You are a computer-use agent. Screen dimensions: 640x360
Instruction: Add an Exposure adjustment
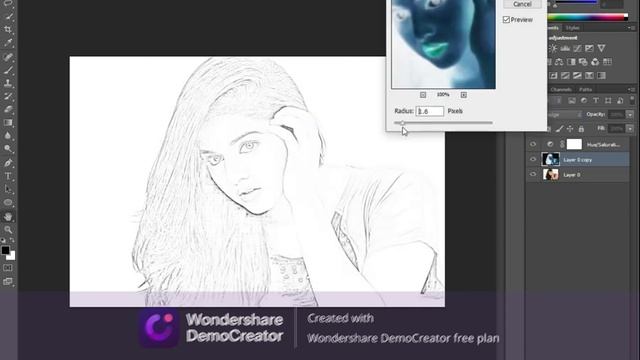589,48
